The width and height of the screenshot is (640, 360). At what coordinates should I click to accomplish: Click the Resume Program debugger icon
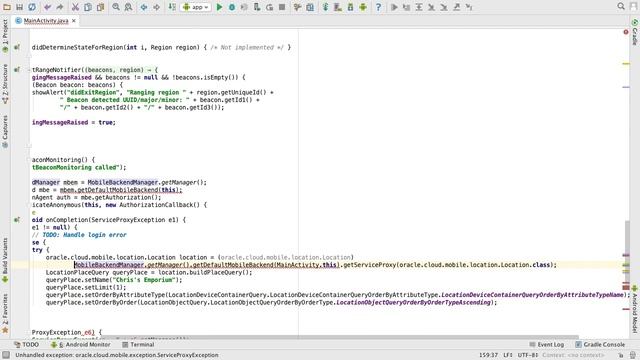[394, 7]
